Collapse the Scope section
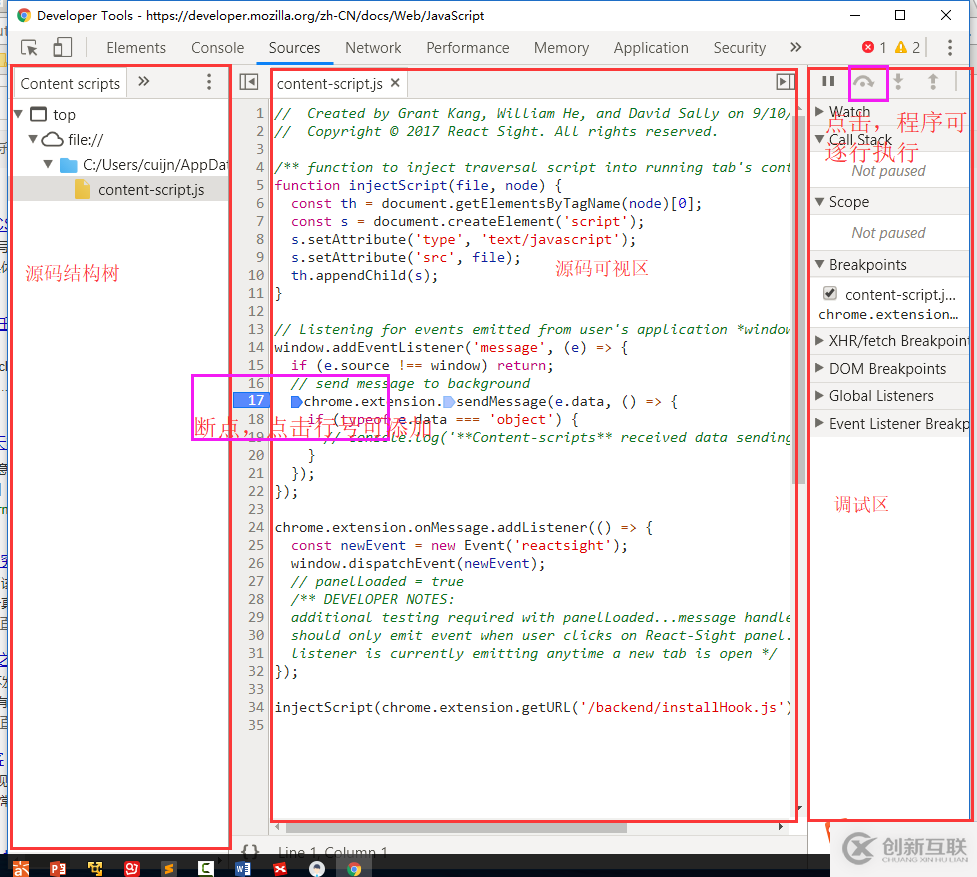 point(819,201)
